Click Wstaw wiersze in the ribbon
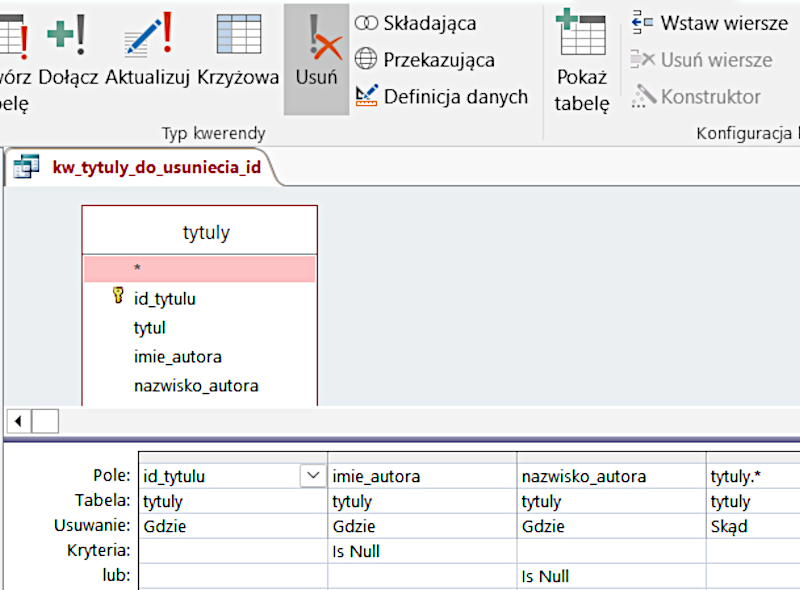 click(710, 23)
